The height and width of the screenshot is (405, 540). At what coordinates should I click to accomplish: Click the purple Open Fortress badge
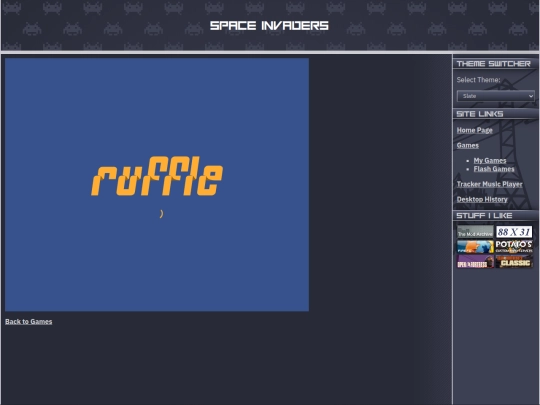(x=475, y=261)
